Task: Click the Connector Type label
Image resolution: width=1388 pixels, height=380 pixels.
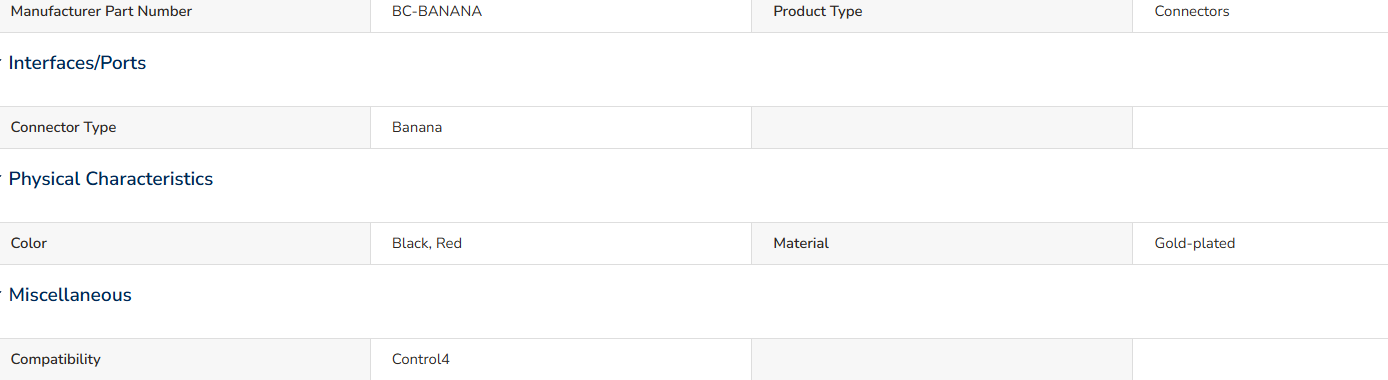Action: click(63, 128)
